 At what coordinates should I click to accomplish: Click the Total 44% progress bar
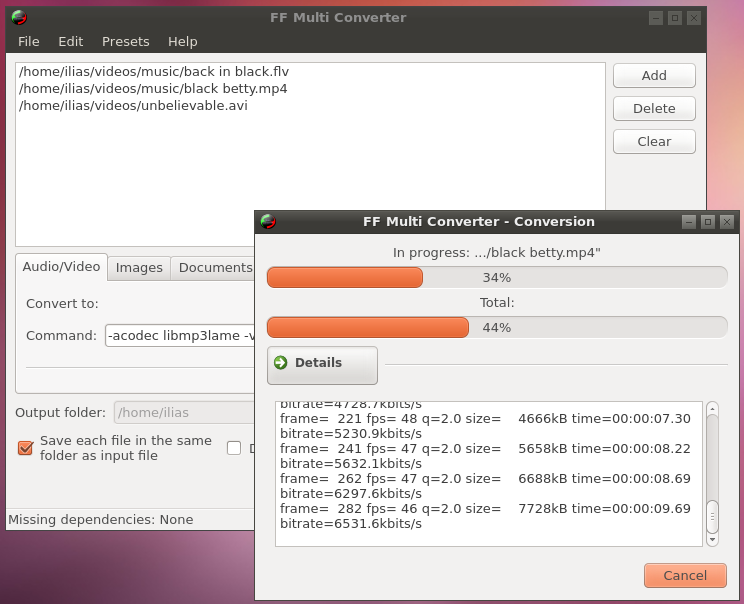point(497,328)
